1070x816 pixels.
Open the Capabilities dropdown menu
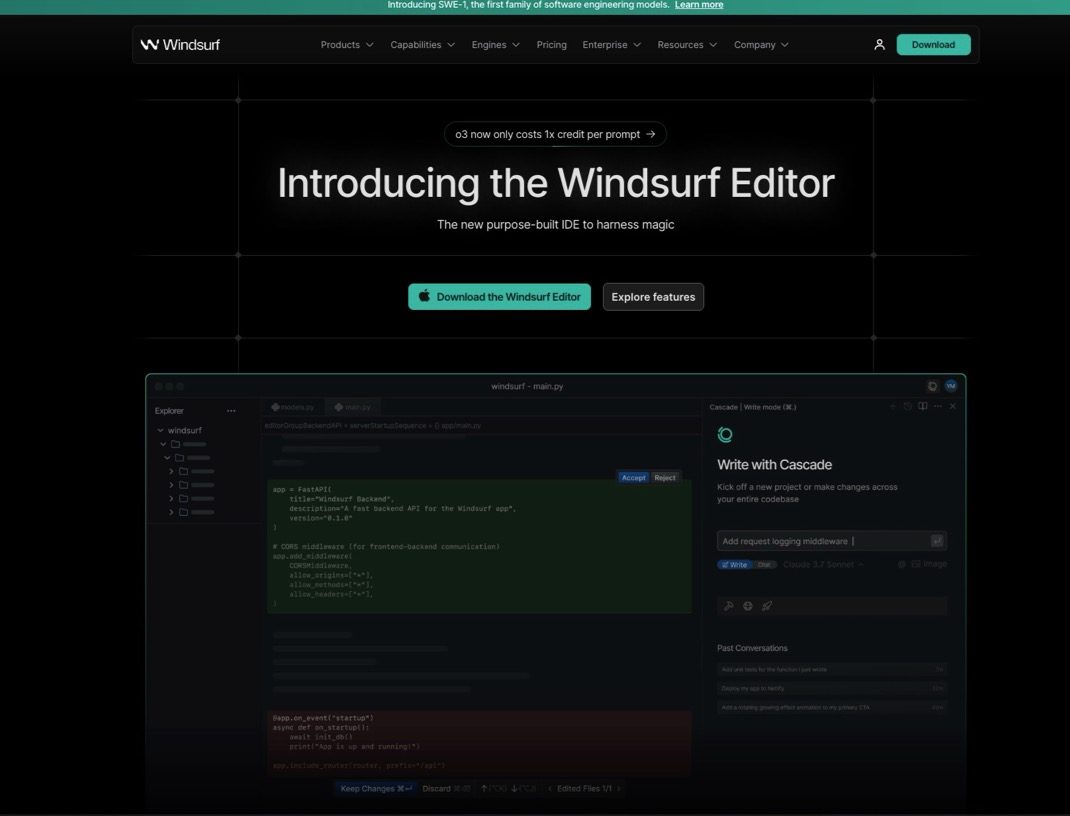(422, 45)
